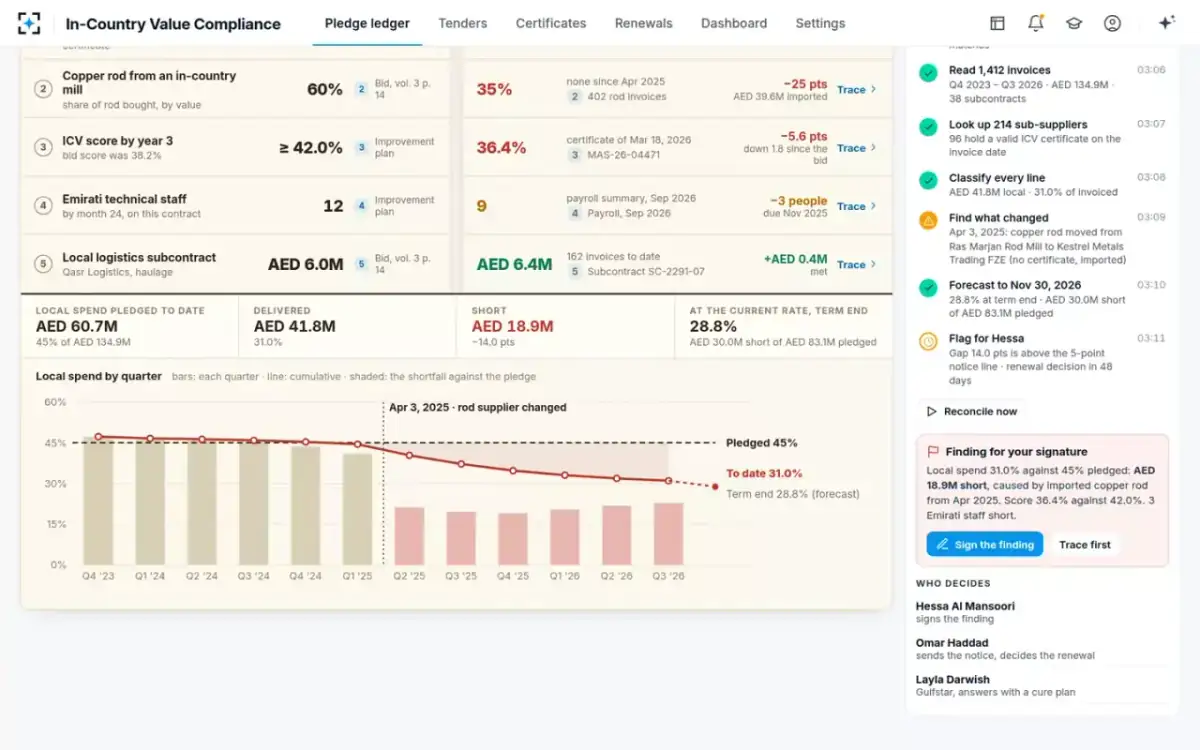The image size is (1200, 750).
Task: Open the sparkle AI assistant icon
Action: (1165, 23)
